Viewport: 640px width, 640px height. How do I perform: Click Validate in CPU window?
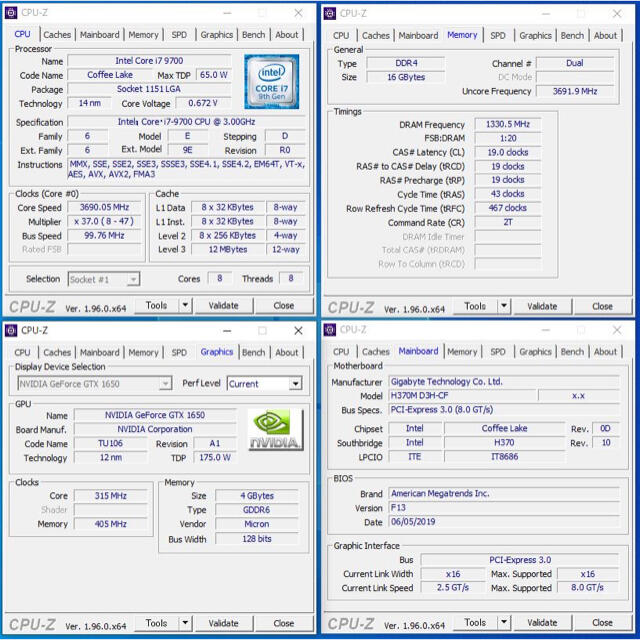click(x=223, y=305)
